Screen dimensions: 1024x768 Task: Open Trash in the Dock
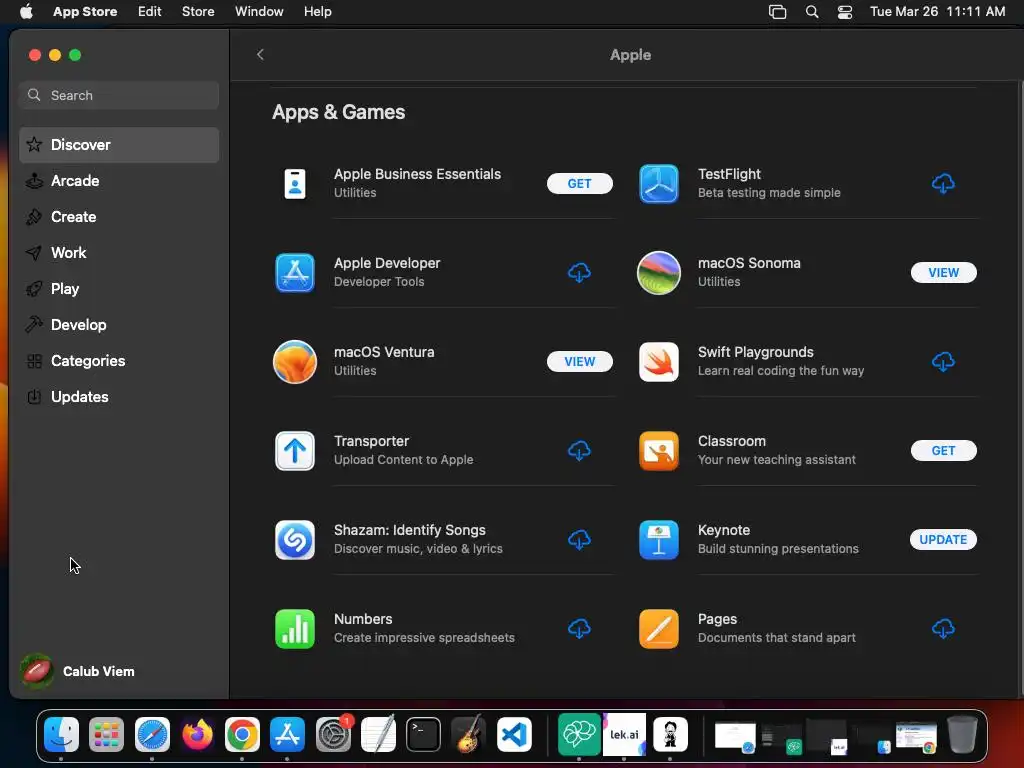(x=962, y=735)
